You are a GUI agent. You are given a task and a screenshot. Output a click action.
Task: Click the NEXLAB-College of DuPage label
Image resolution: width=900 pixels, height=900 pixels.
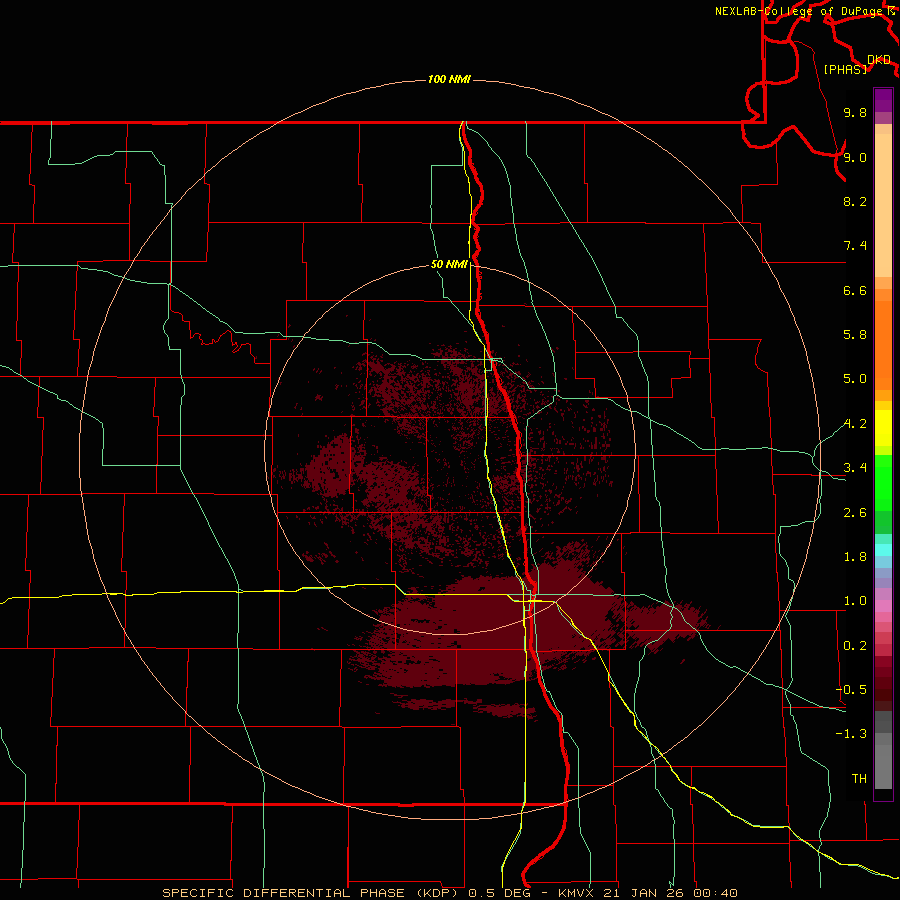[x=798, y=11]
